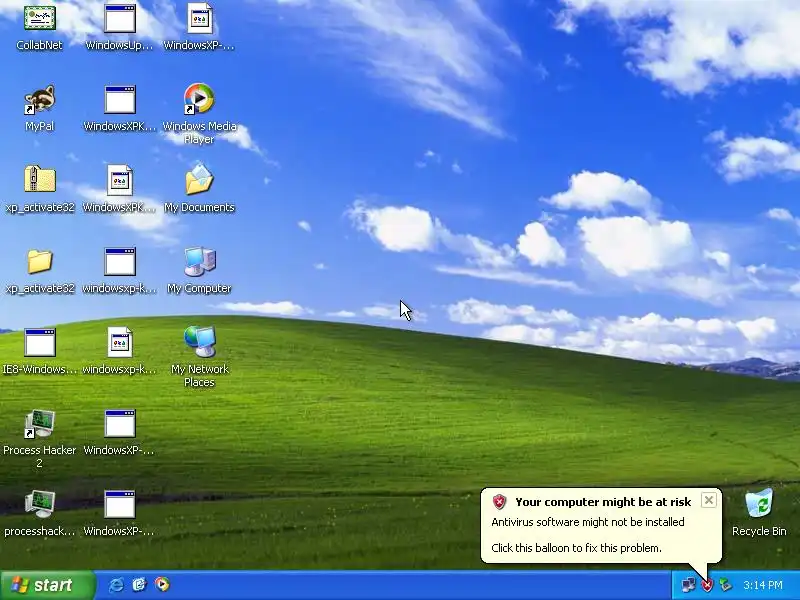Select WindowsXP-... icon beside processhack...
Viewport: 800px width, 600px height.
[x=120, y=504]
